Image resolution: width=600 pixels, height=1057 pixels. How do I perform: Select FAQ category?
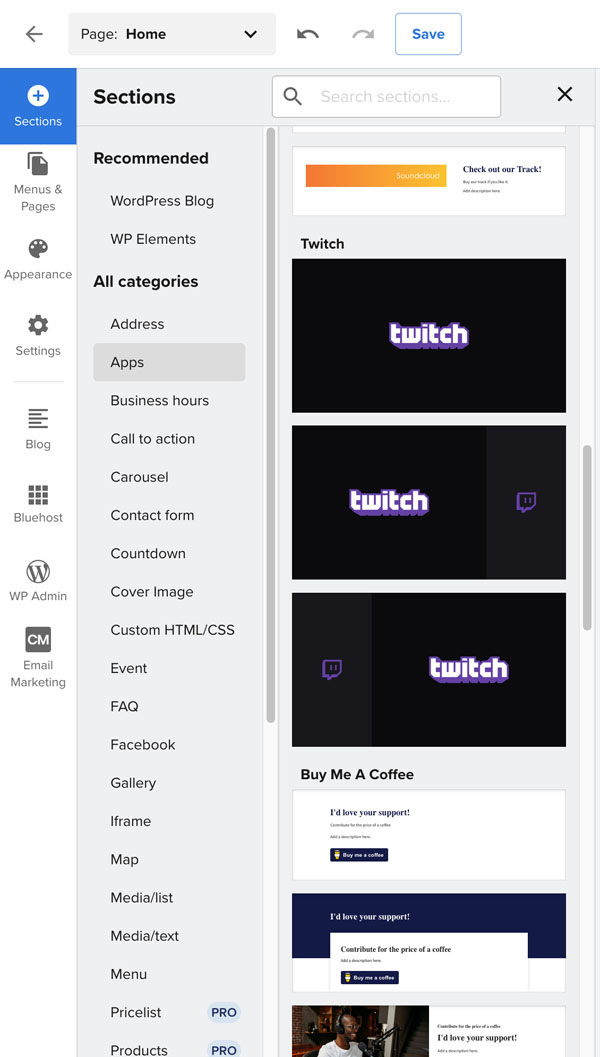pyautogui.click(x=125, y=706)
